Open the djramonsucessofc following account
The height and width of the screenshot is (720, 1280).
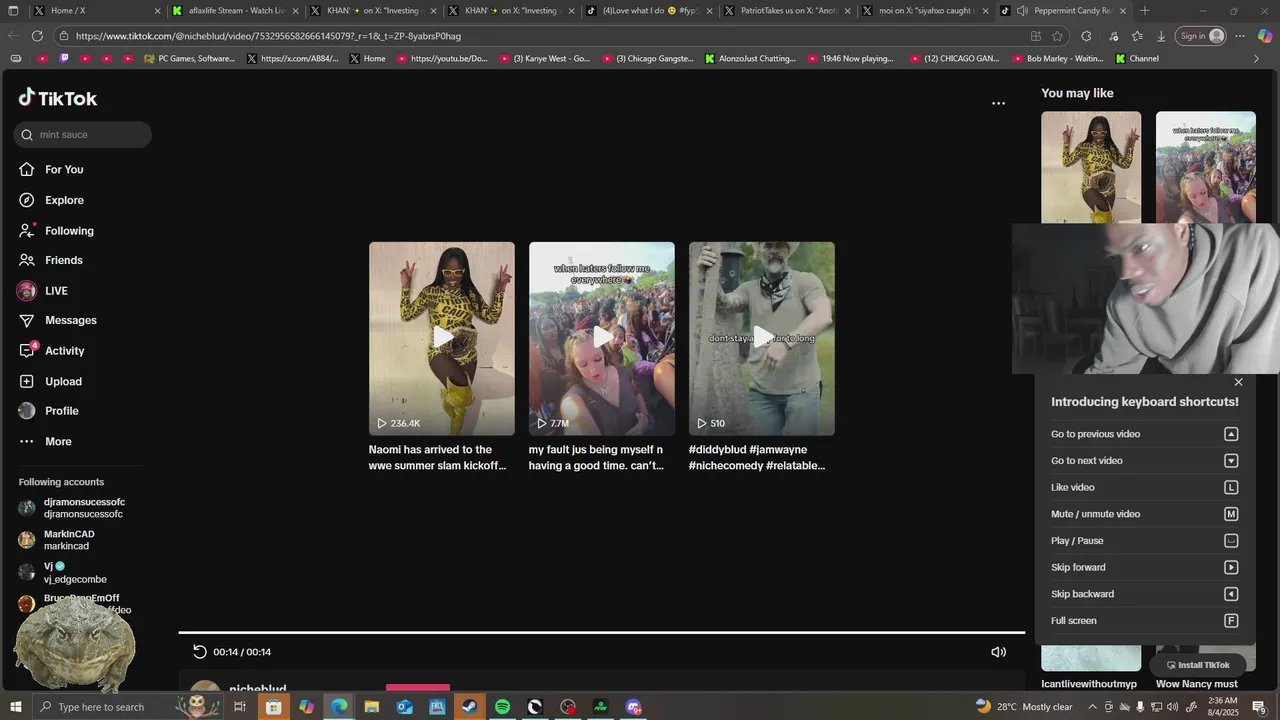(x=84, y=508)
